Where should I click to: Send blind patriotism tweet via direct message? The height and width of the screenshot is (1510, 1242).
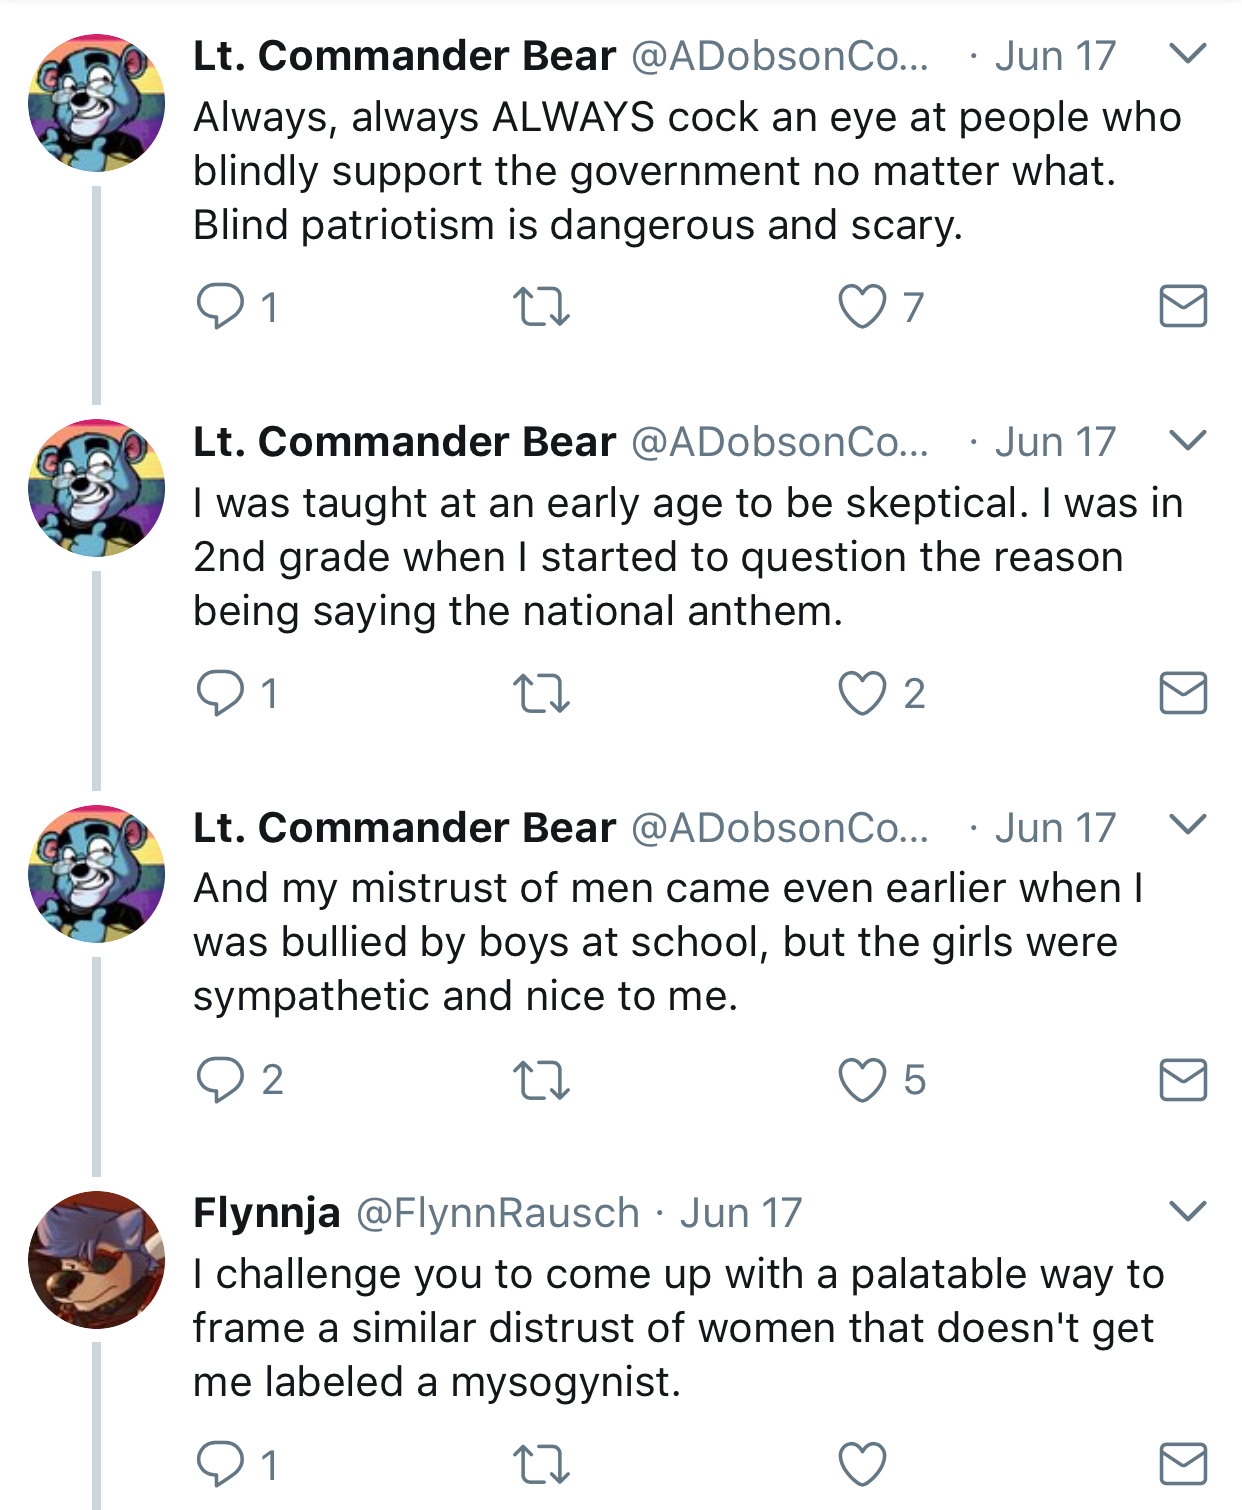(x=1183, y=306)
